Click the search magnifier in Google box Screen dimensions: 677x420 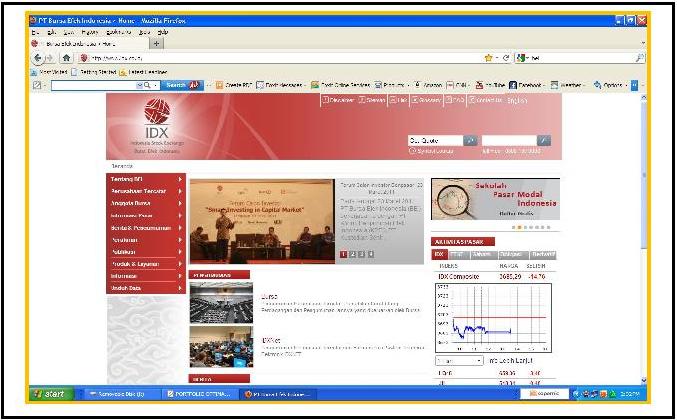coord(639,58)
